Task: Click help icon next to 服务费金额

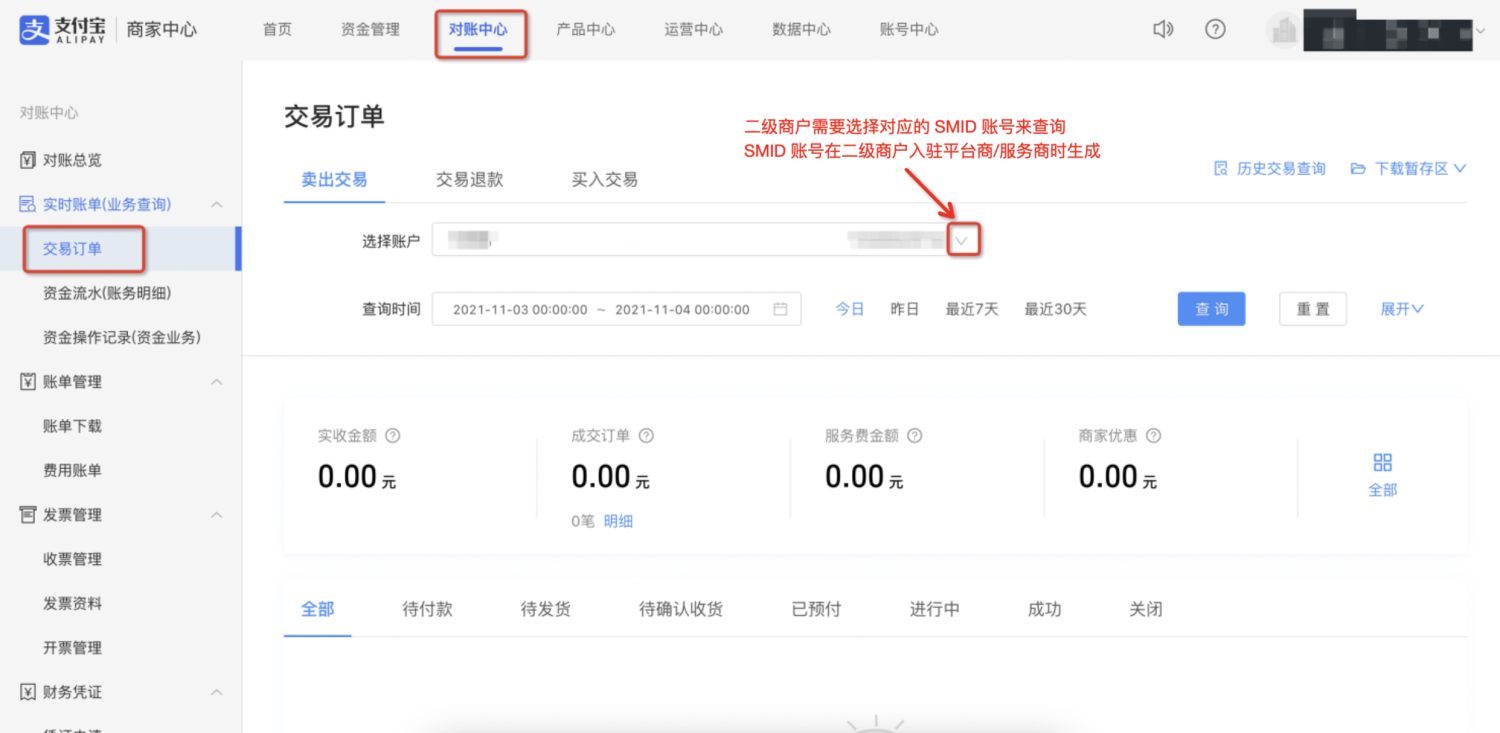Action: click(x=914, y=436)
